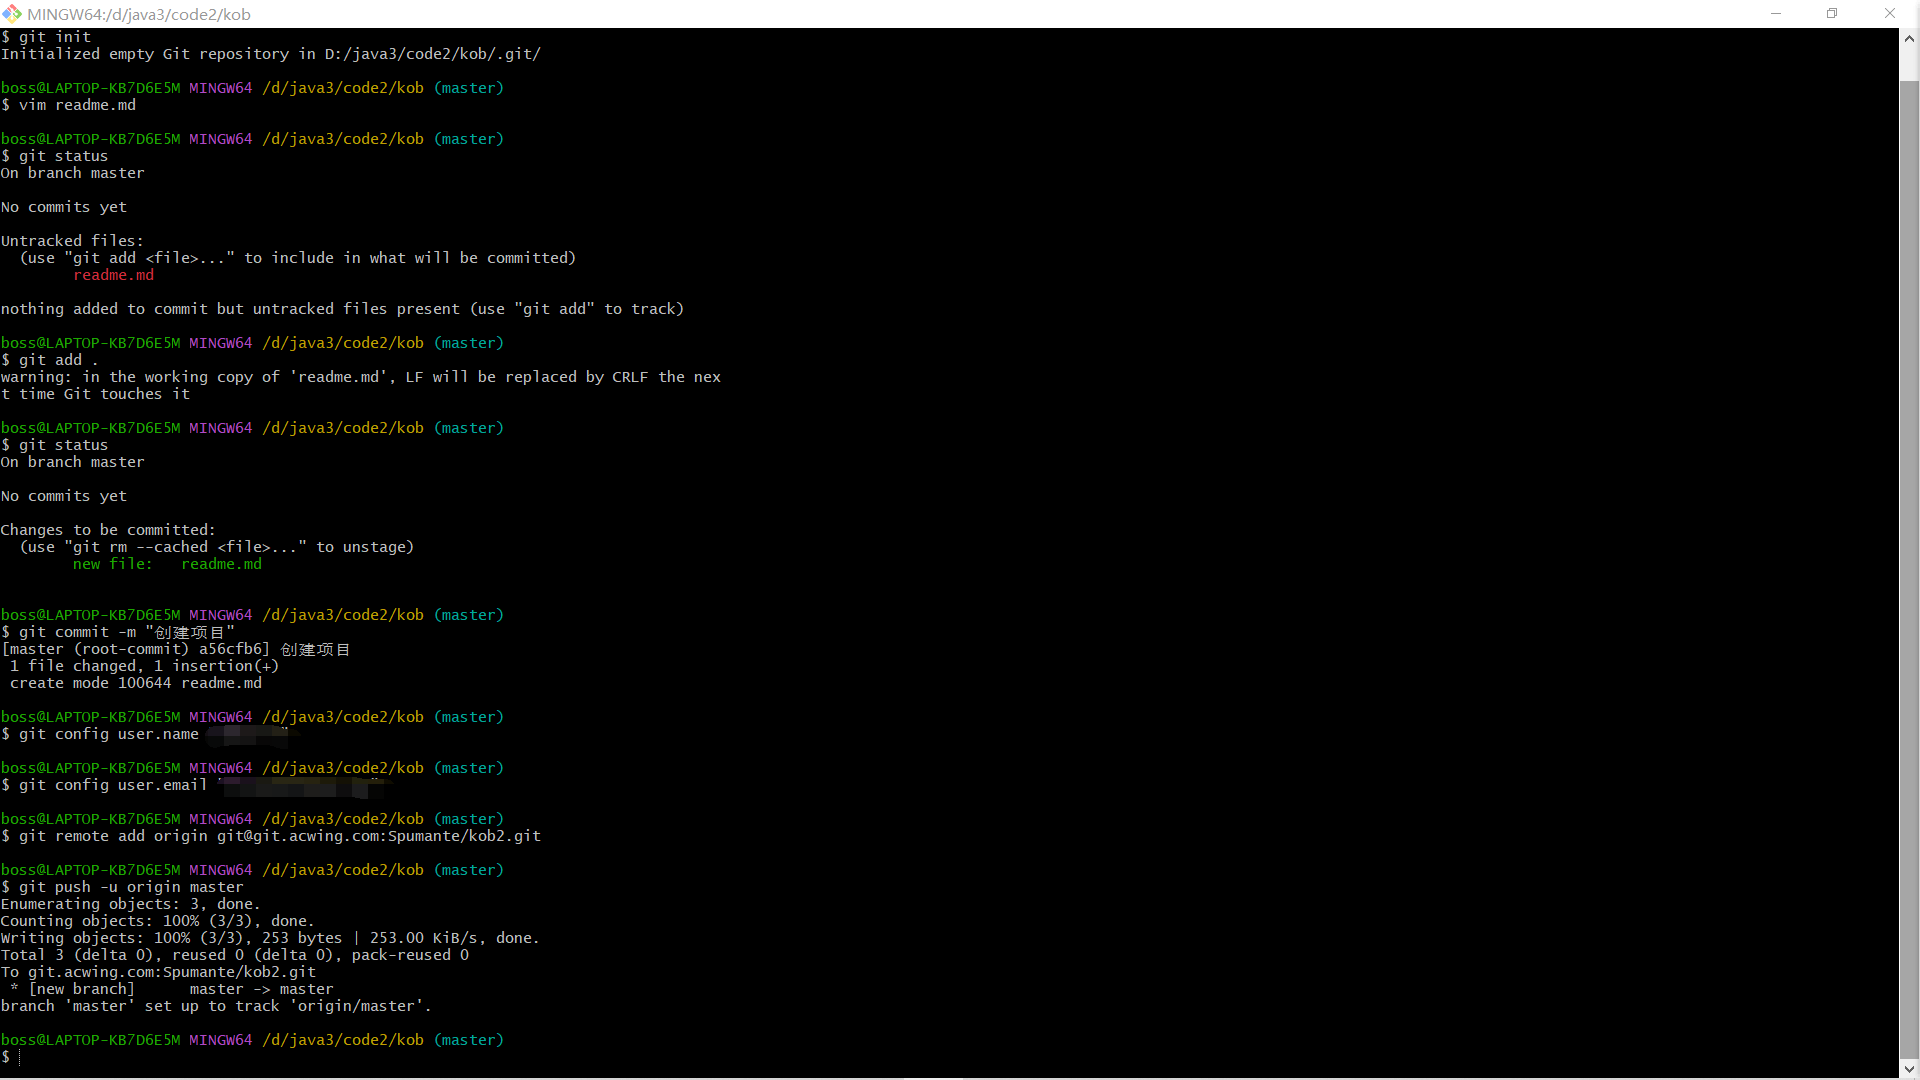Screen dimensions: 1920x1080
Task: Close the MINGW64 terminal window
Action: tap(1889, 13)
